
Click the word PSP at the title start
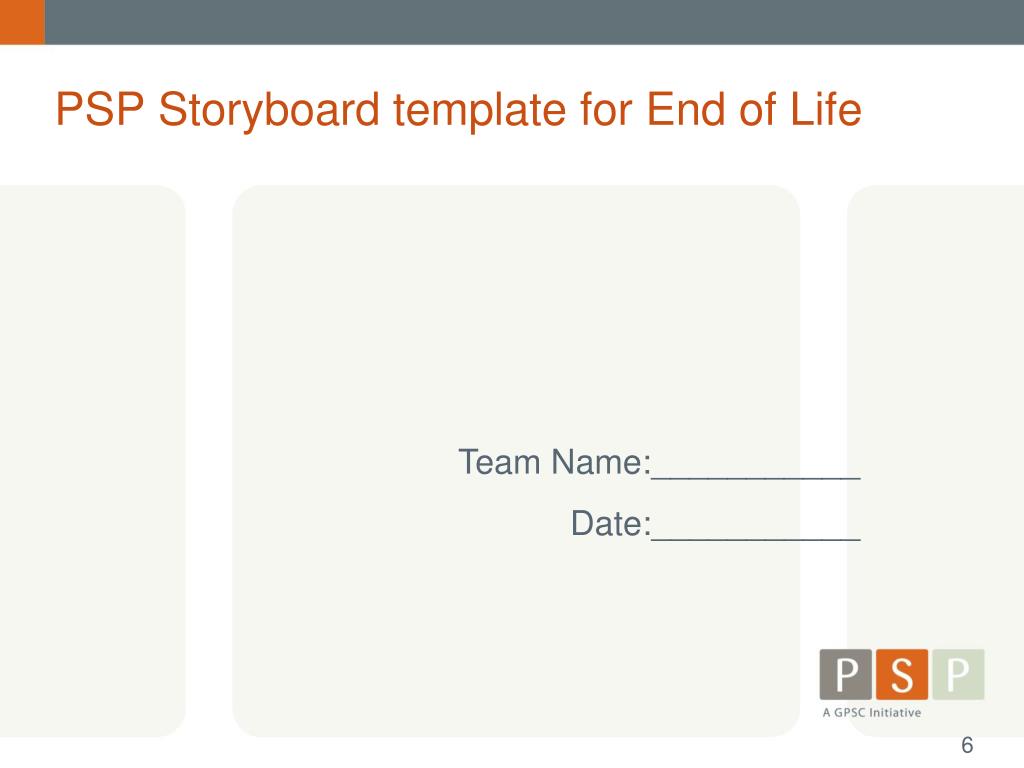pyautogui.click(x=100, y=108)
